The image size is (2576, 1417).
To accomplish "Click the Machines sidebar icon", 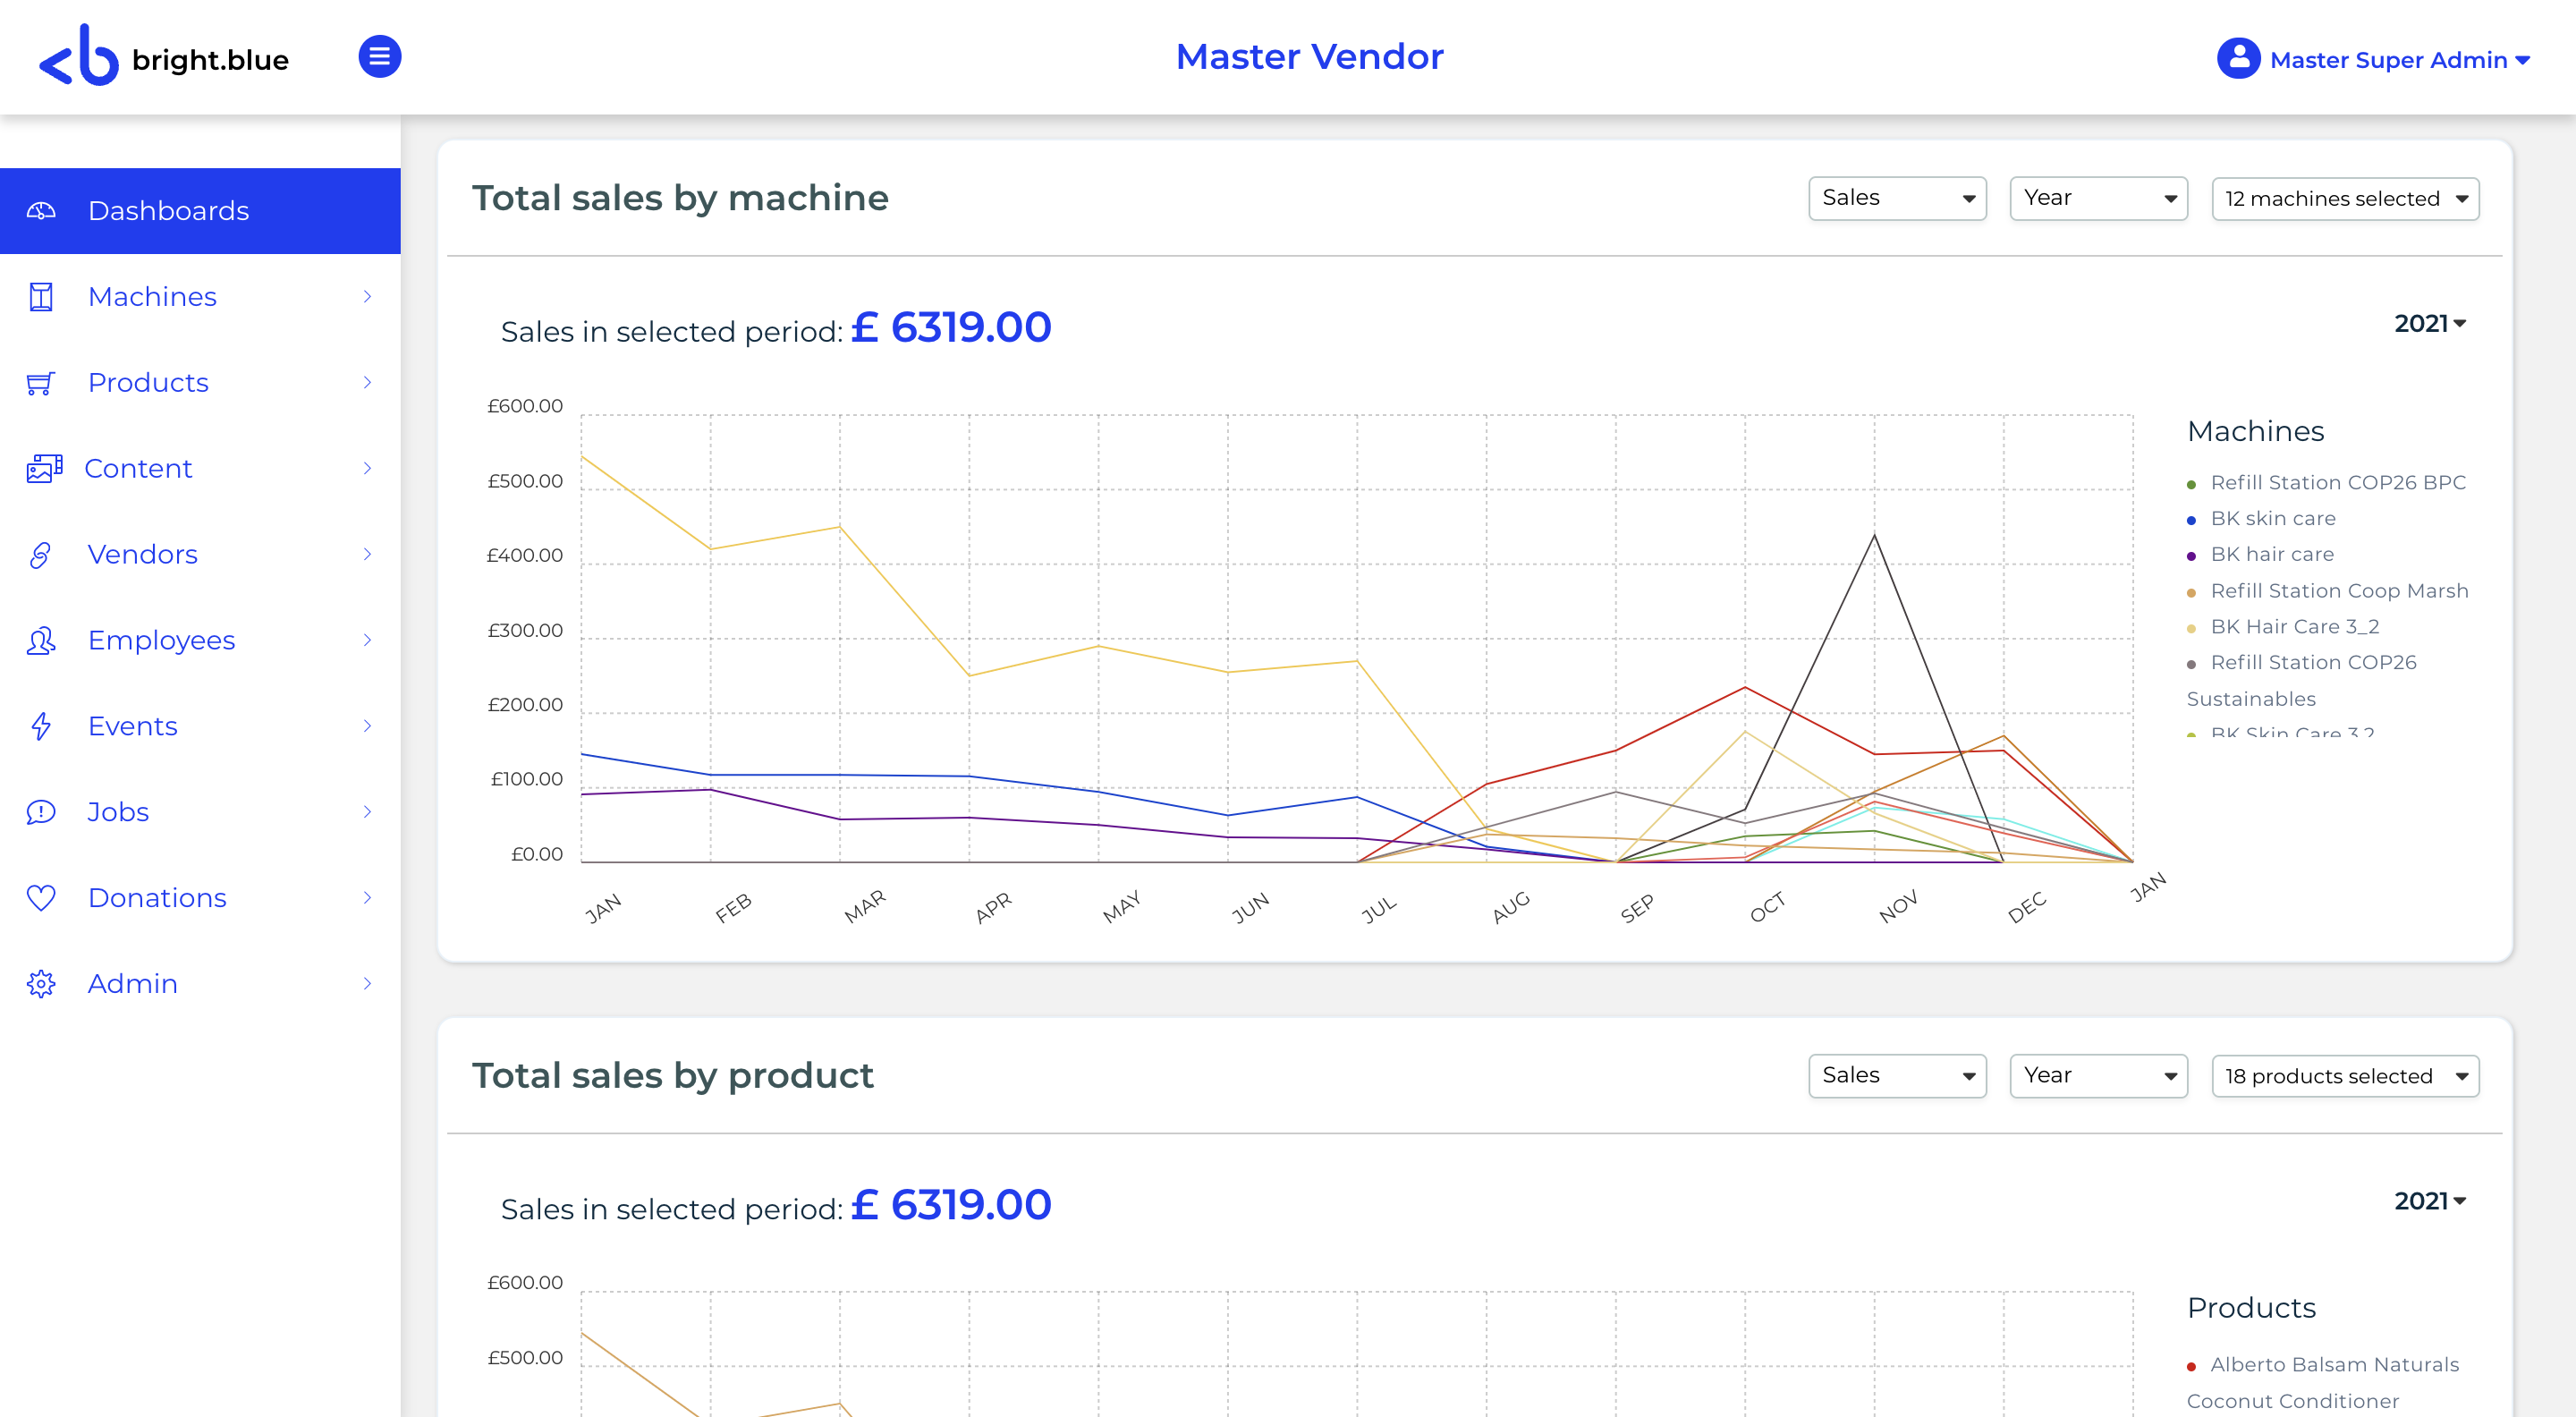I will (x=41, y=297).
